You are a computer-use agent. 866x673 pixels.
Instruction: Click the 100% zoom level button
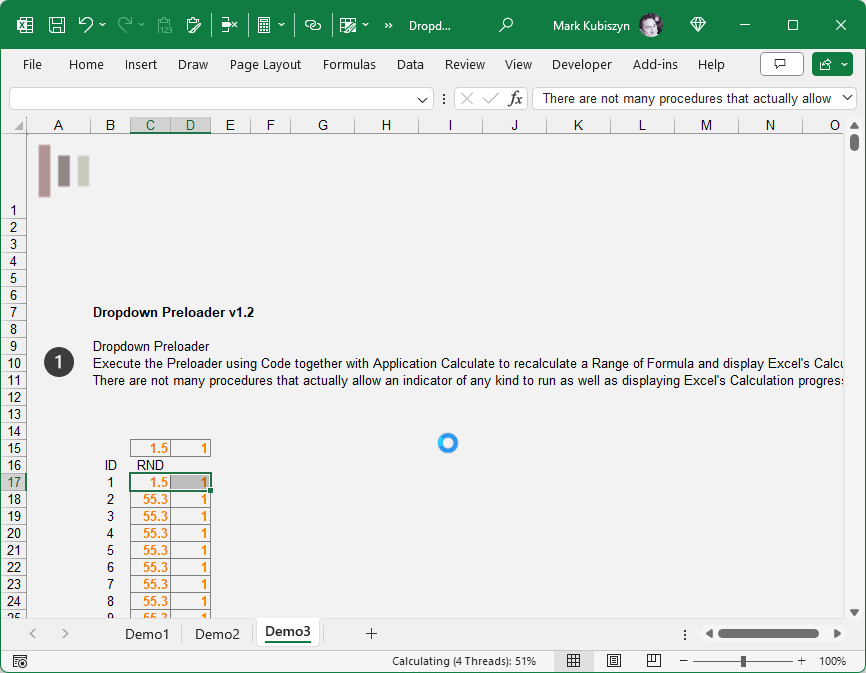click(x=832, y=661)
